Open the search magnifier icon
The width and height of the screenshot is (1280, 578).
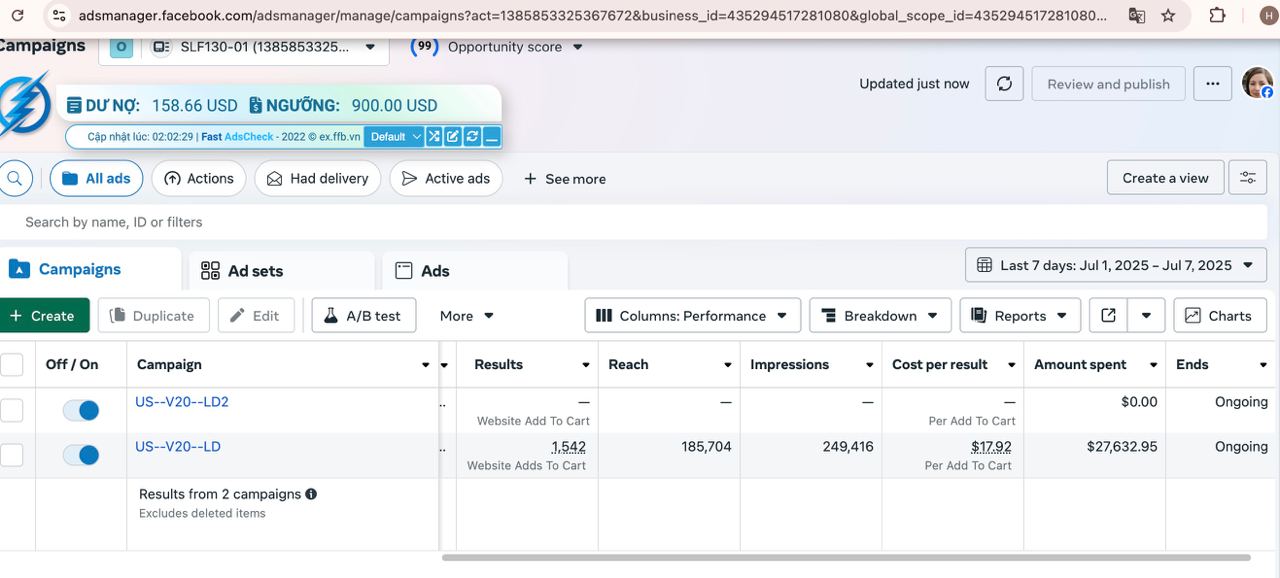tap(15, 179)
